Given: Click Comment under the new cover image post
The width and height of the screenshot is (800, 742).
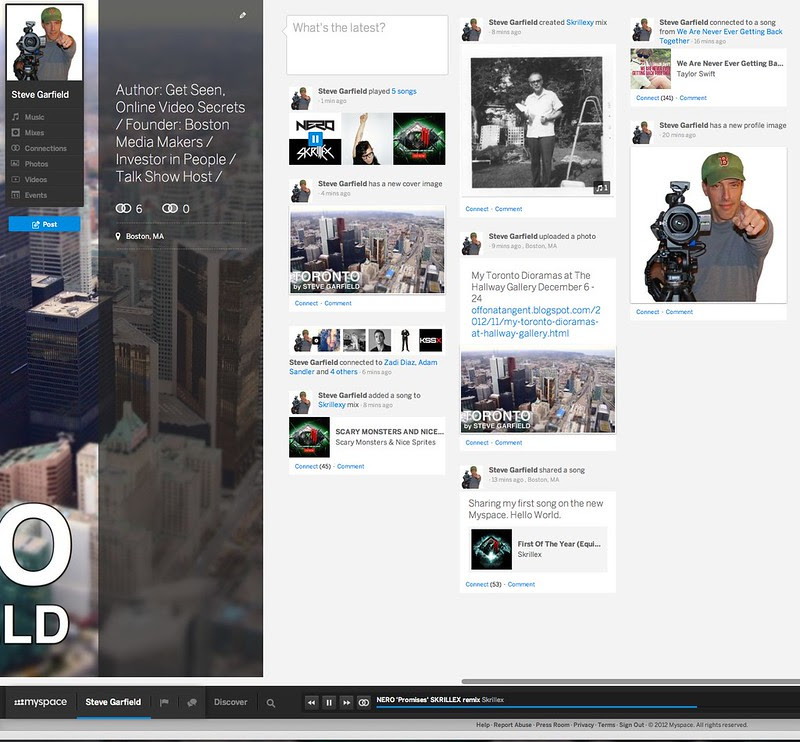Looking at the screenshot, I should tap(338, 303).
